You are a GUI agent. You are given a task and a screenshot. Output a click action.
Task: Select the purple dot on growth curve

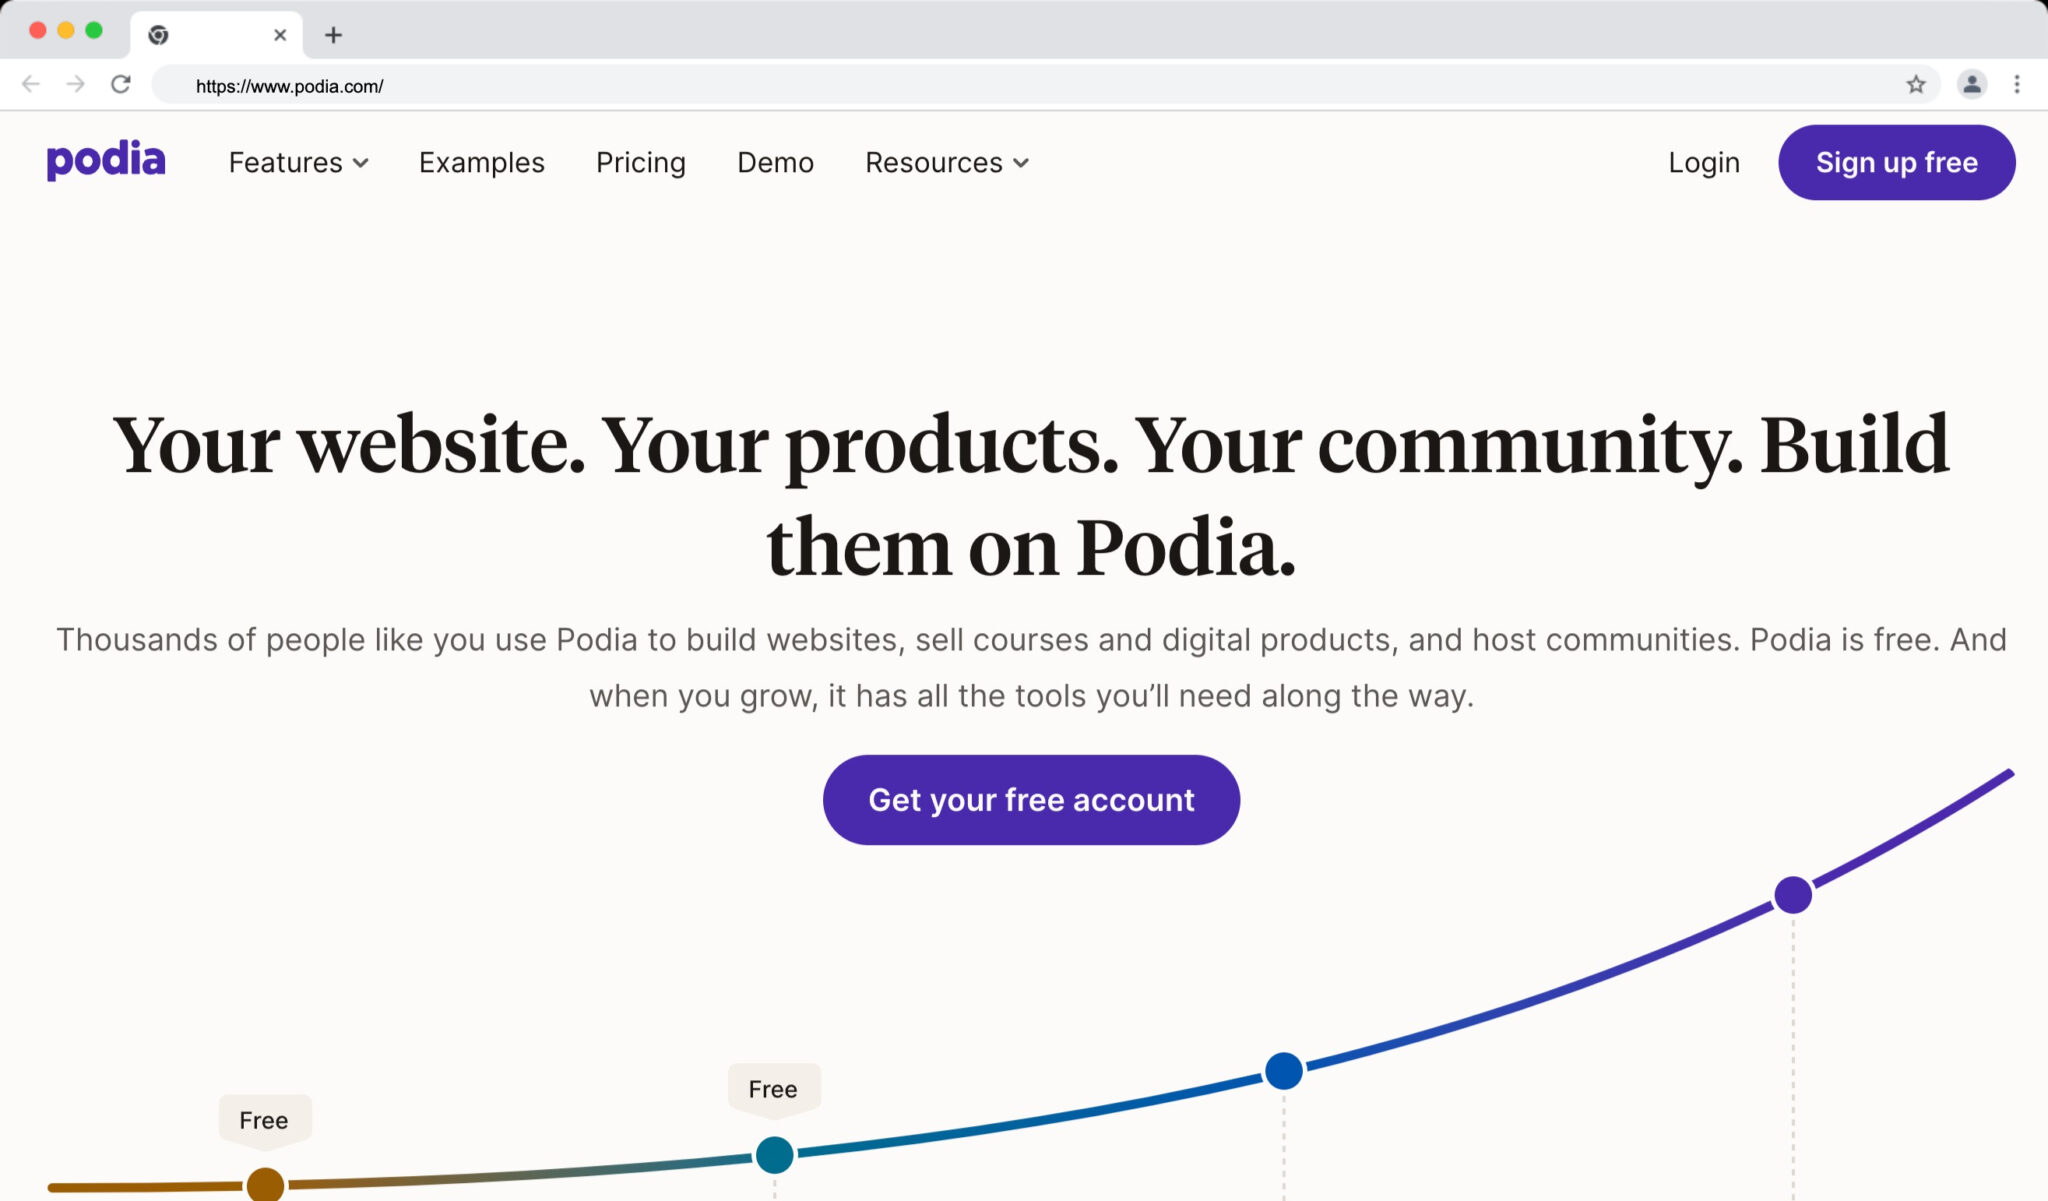point(1793,895)
